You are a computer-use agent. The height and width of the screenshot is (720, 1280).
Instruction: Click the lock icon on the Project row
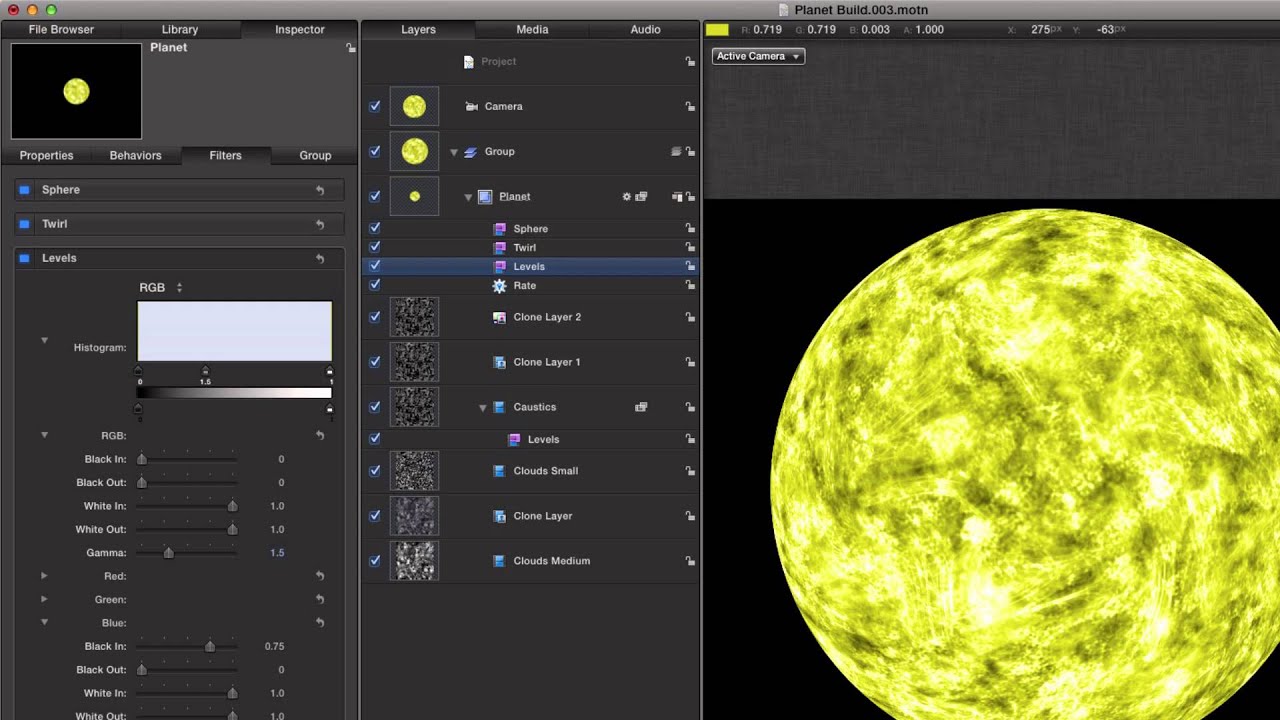click(x=690, y=62)
